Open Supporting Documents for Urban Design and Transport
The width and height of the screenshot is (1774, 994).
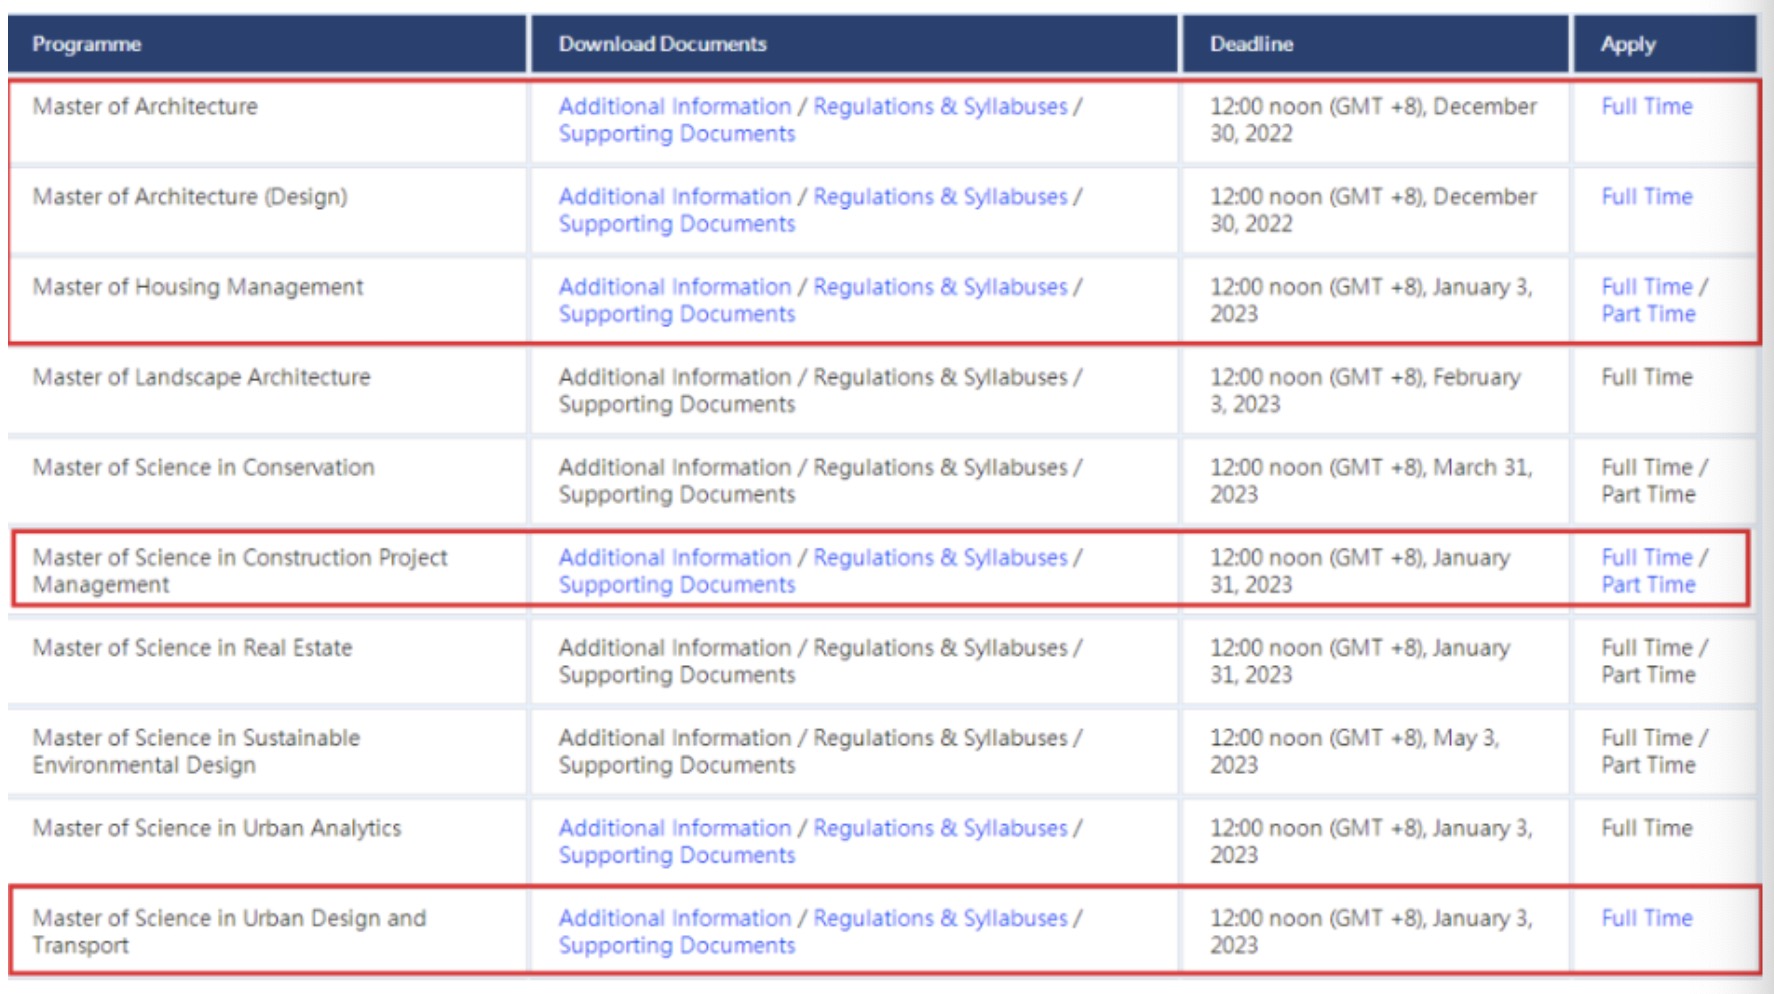[676, 946]
